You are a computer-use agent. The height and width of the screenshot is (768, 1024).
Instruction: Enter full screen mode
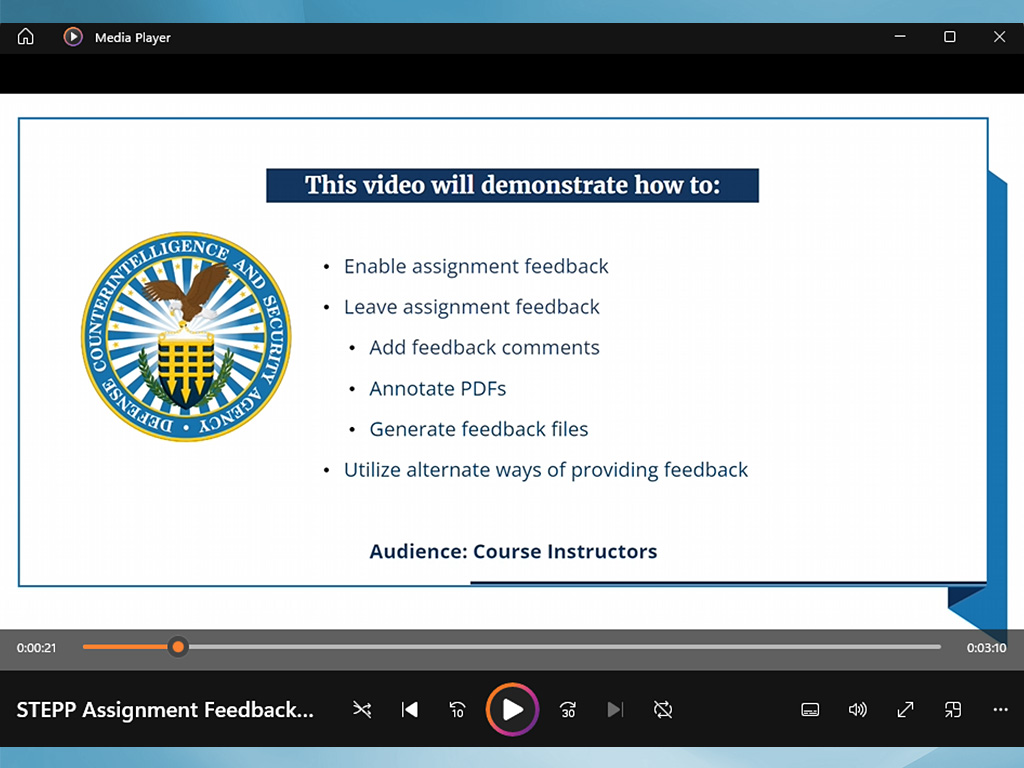pyautogui.click(x=905, y=710)
